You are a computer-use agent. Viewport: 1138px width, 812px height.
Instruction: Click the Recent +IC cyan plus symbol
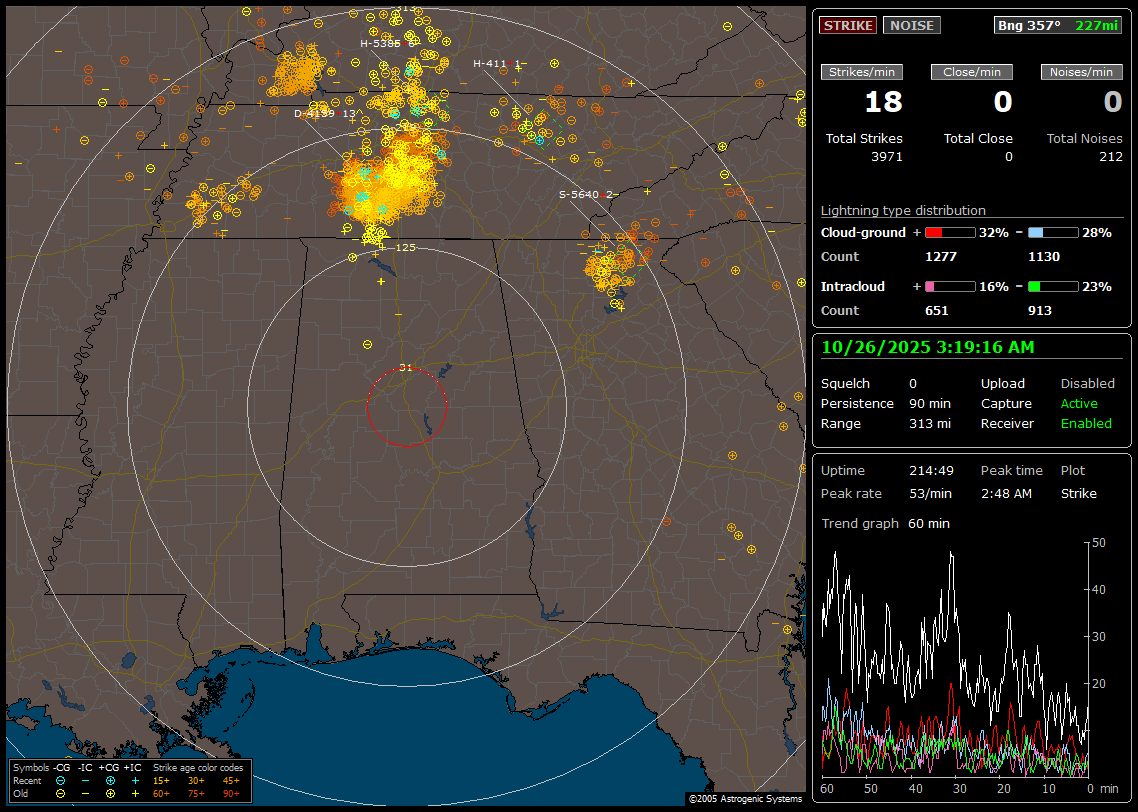point(135,780)
